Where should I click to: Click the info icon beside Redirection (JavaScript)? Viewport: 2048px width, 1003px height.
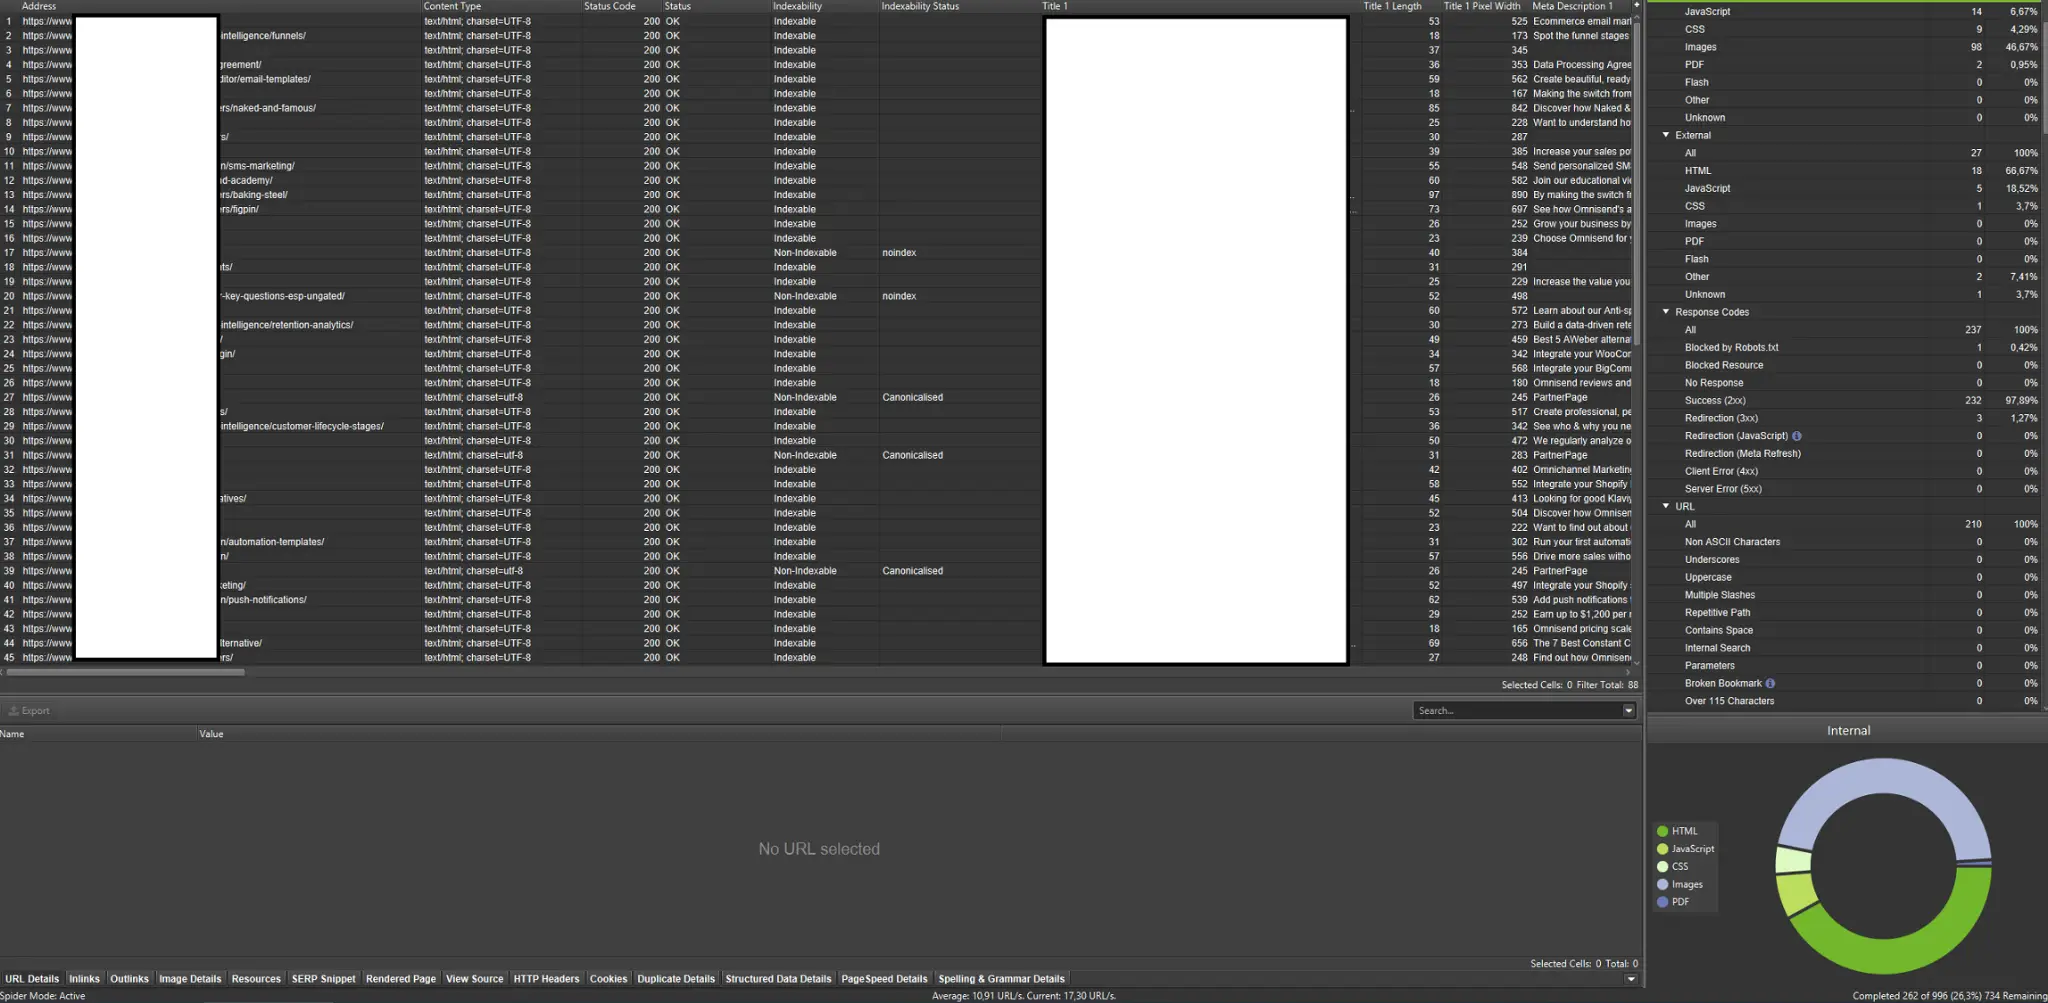pyautogui.click(x=1797, y=436)
